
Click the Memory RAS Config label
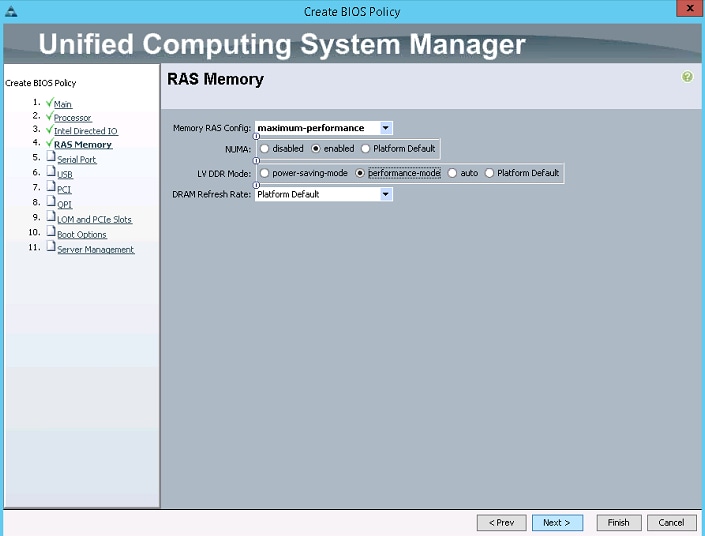(212, 128)
